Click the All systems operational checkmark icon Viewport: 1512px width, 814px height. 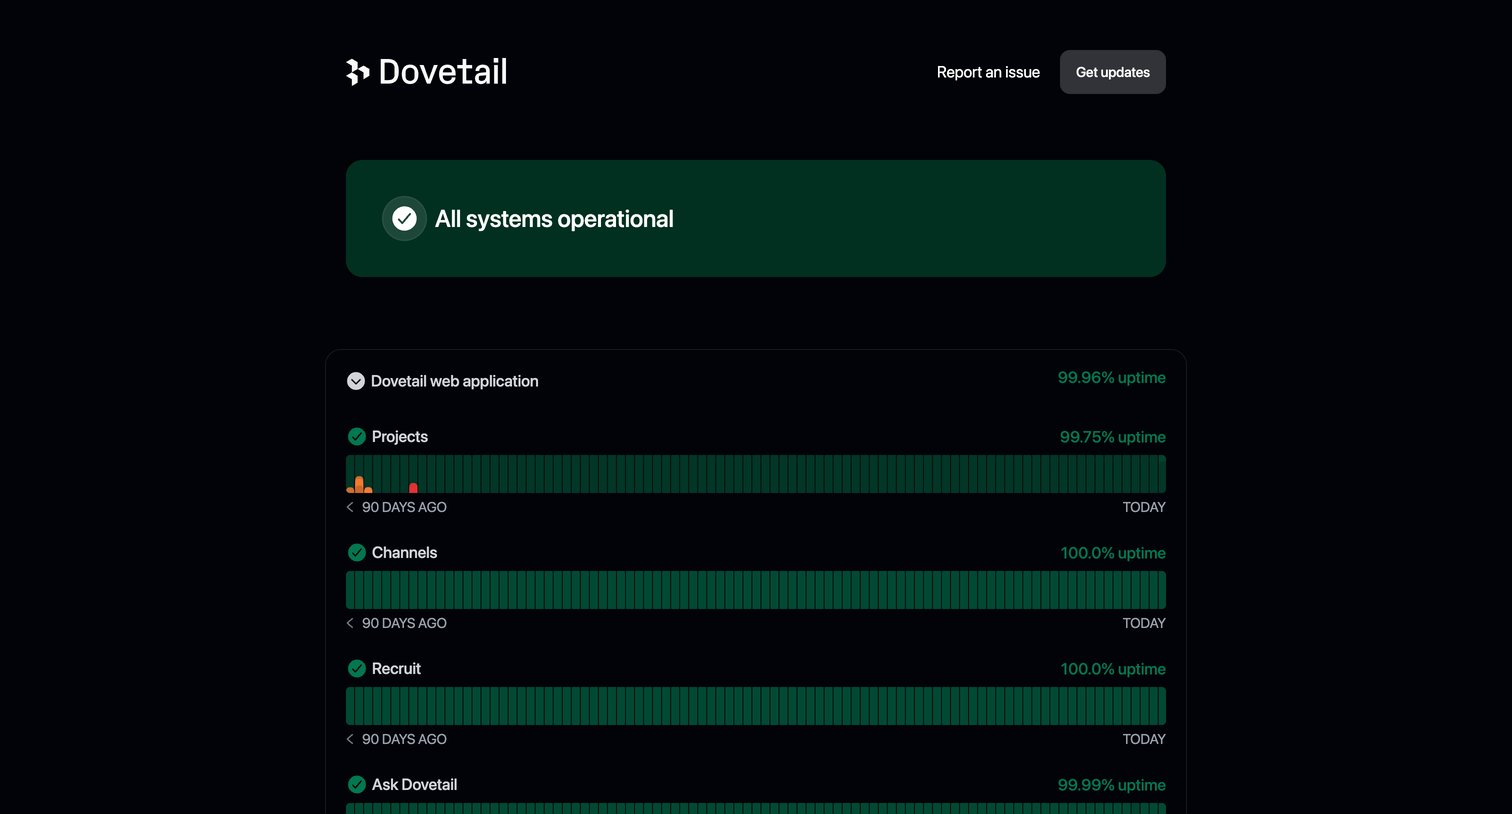[x=404, y=218]
